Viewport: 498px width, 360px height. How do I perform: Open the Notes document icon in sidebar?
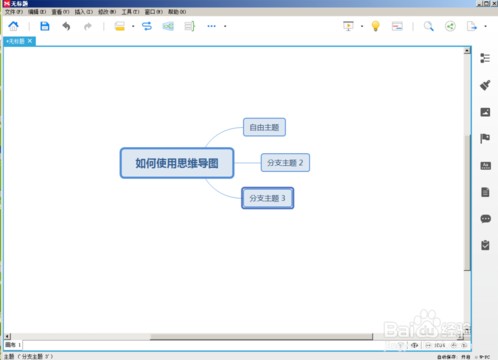click(485, 192)
